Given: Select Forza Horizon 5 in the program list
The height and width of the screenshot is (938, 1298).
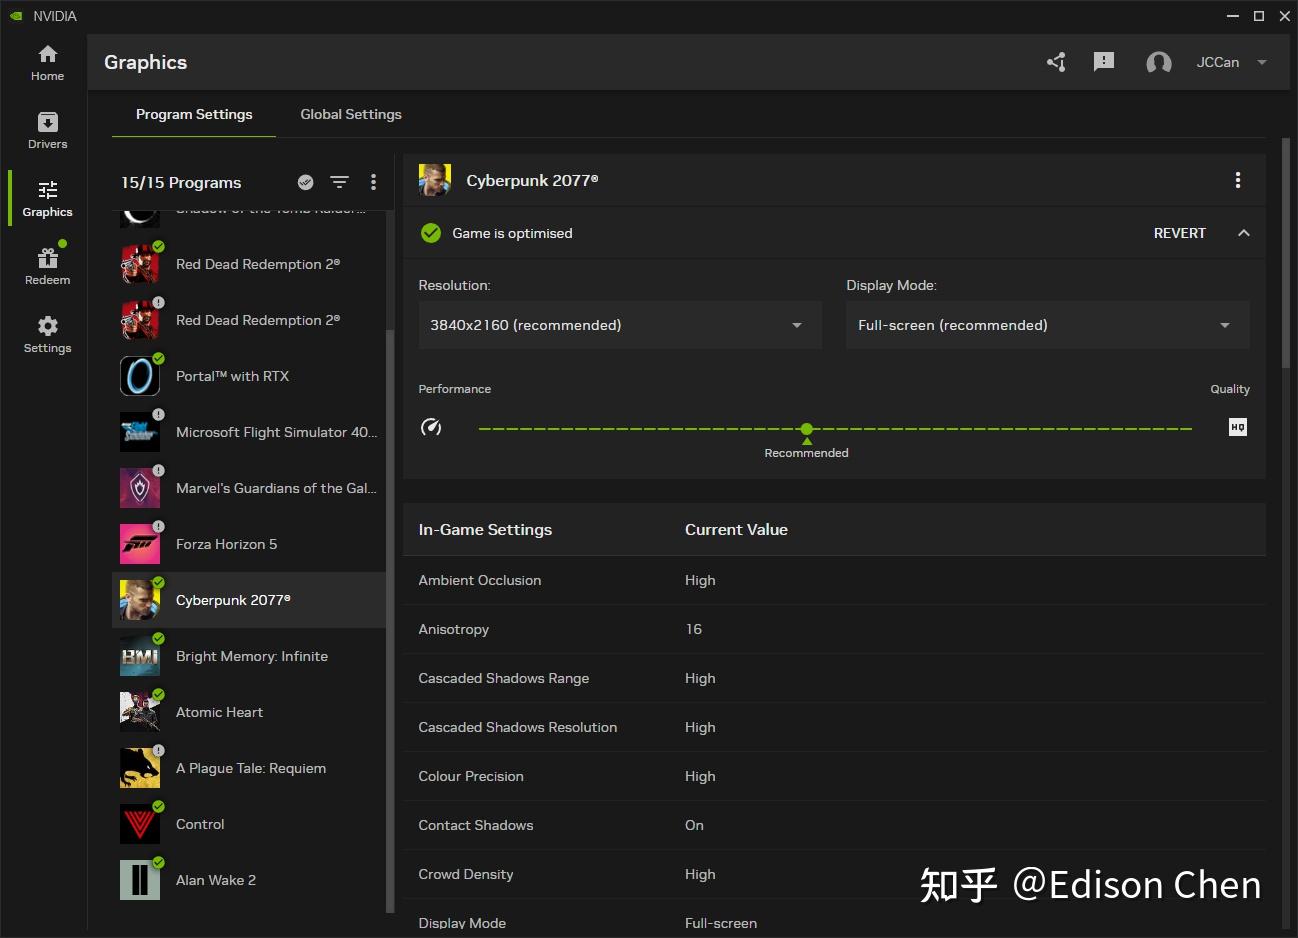Looking at the screenshot, I should coord(226,544).
